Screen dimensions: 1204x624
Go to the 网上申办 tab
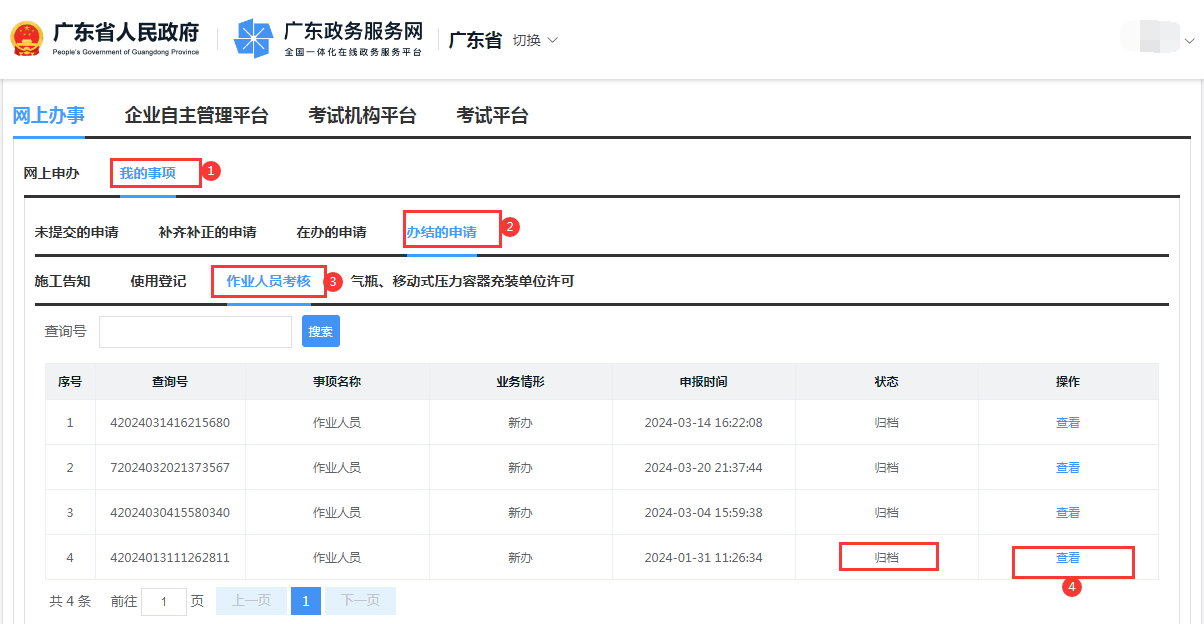coord(51,174)
